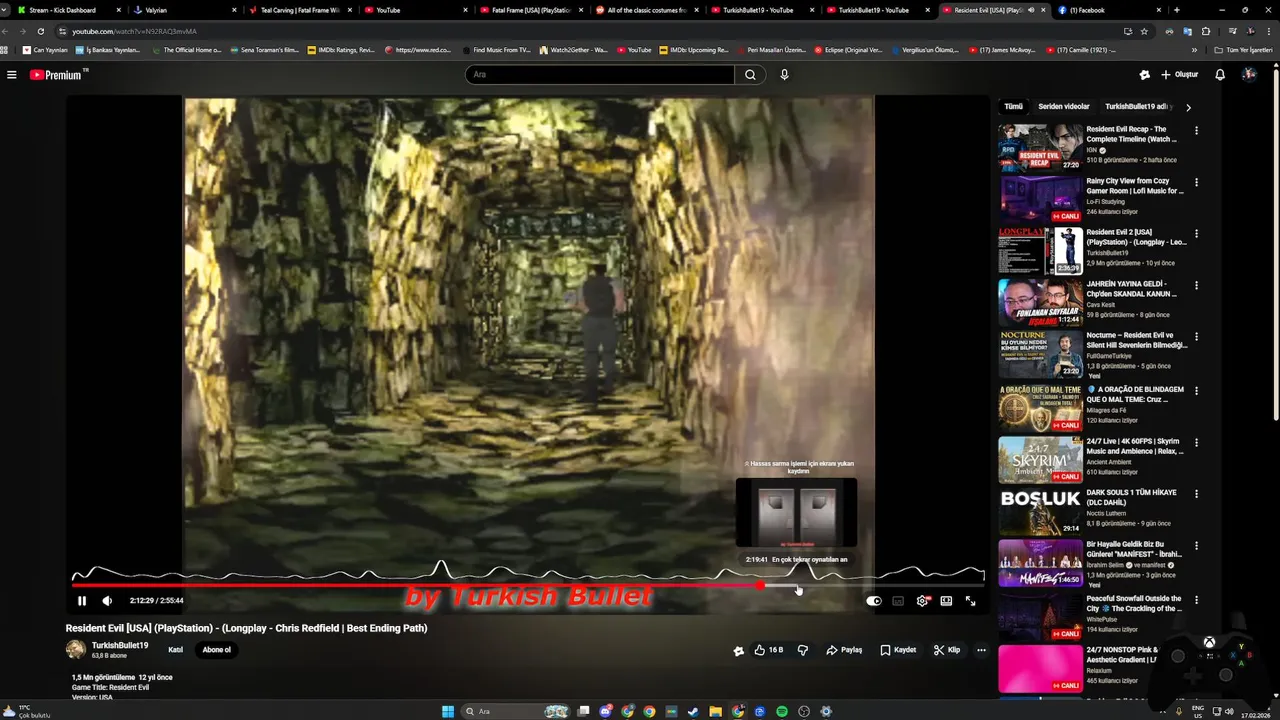Dislike the video with the thumbs-down button
Screen dimensions: 1280x720
802,650
